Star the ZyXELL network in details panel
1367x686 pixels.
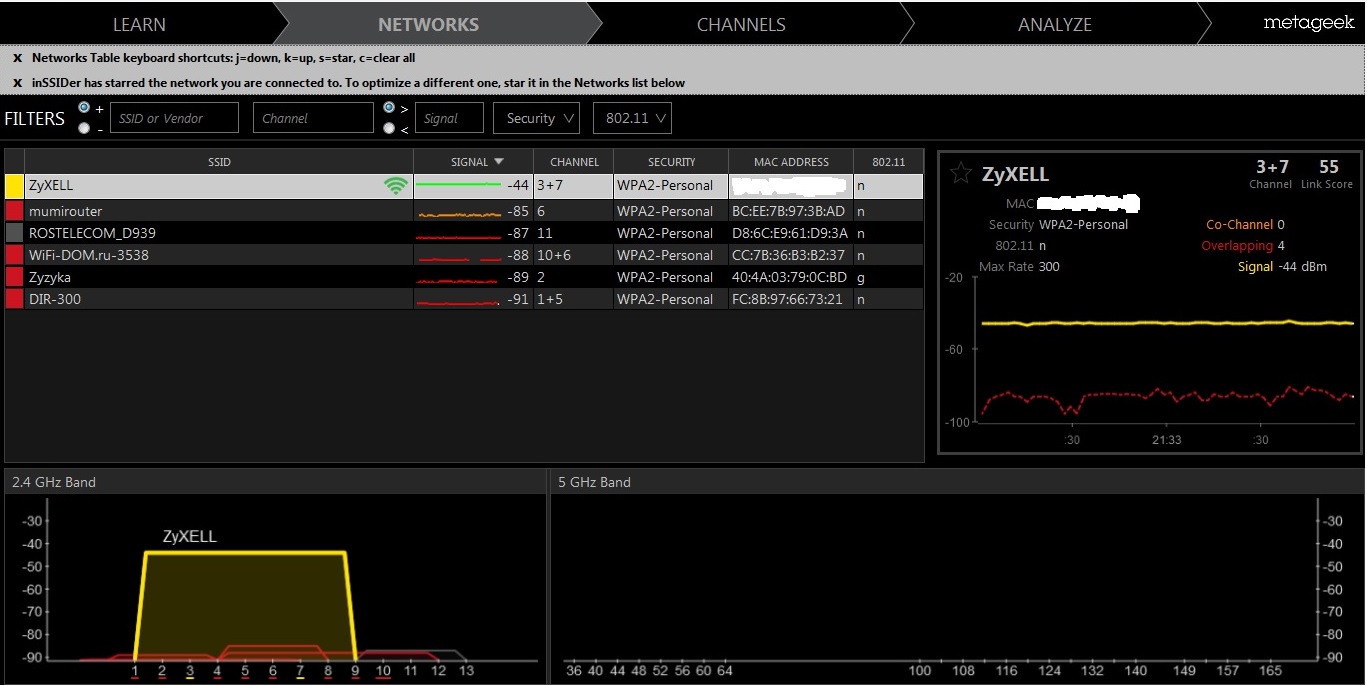(x=960, y=174)
